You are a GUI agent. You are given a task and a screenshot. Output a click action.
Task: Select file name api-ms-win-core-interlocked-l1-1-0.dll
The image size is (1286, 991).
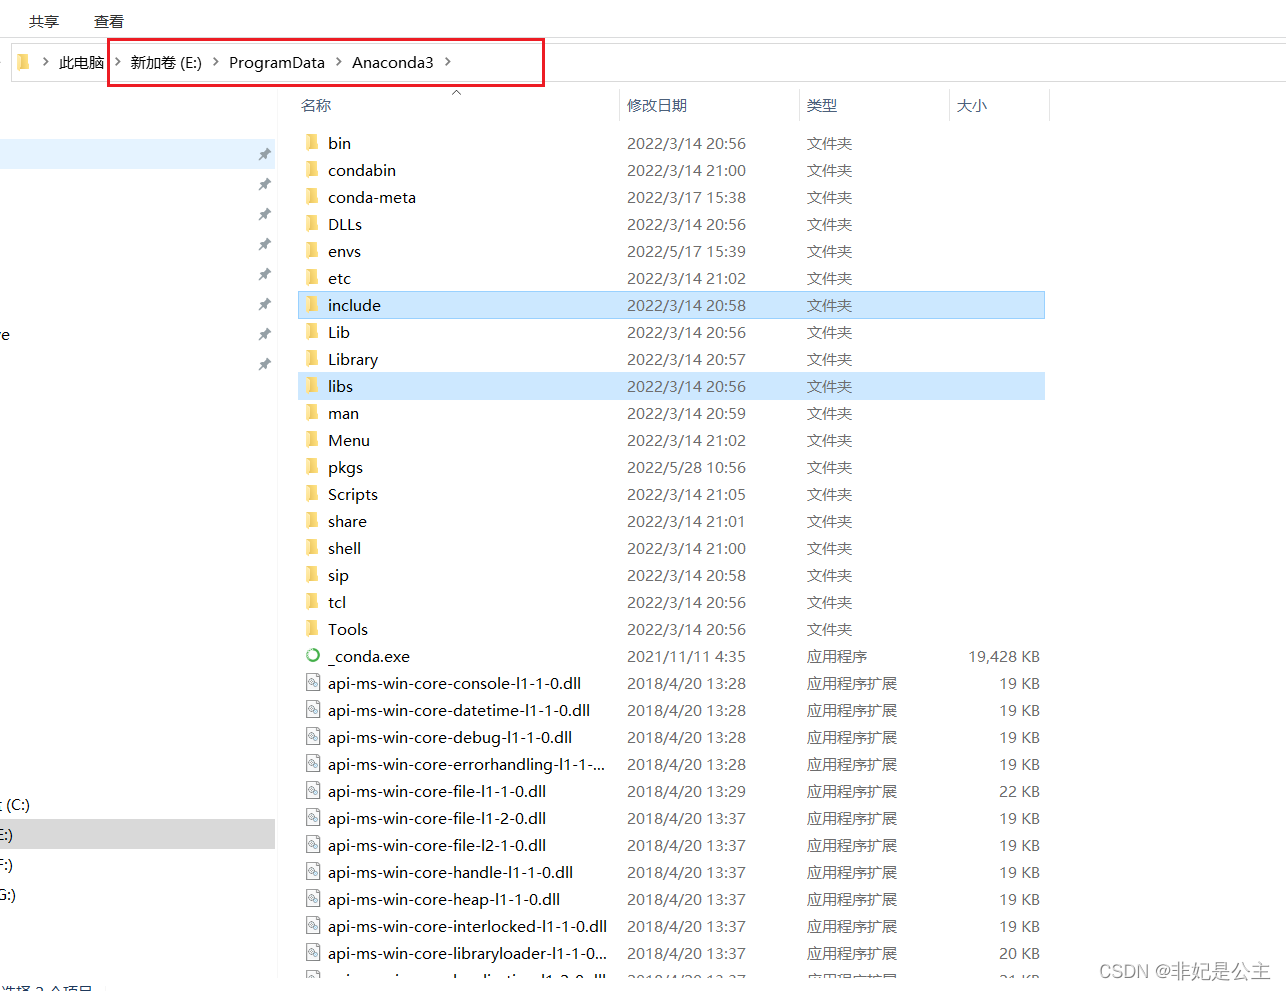467,926
